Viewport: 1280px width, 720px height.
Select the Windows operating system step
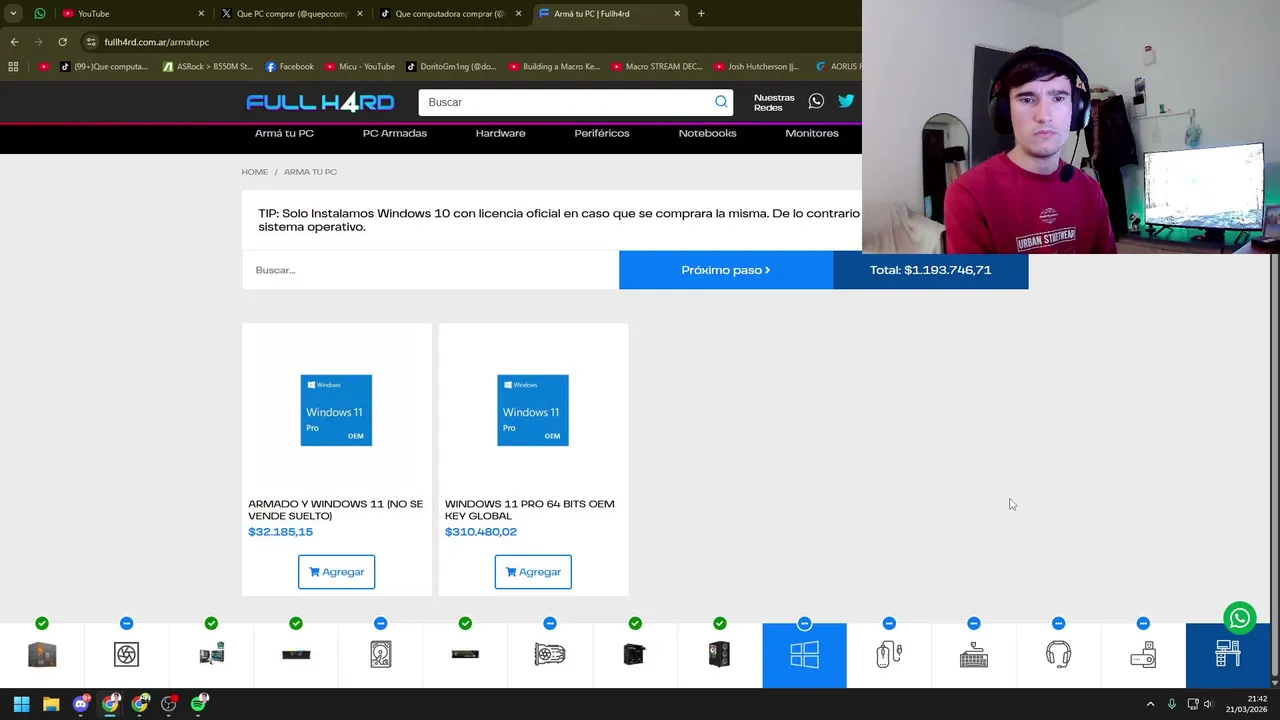pos(804,655)
